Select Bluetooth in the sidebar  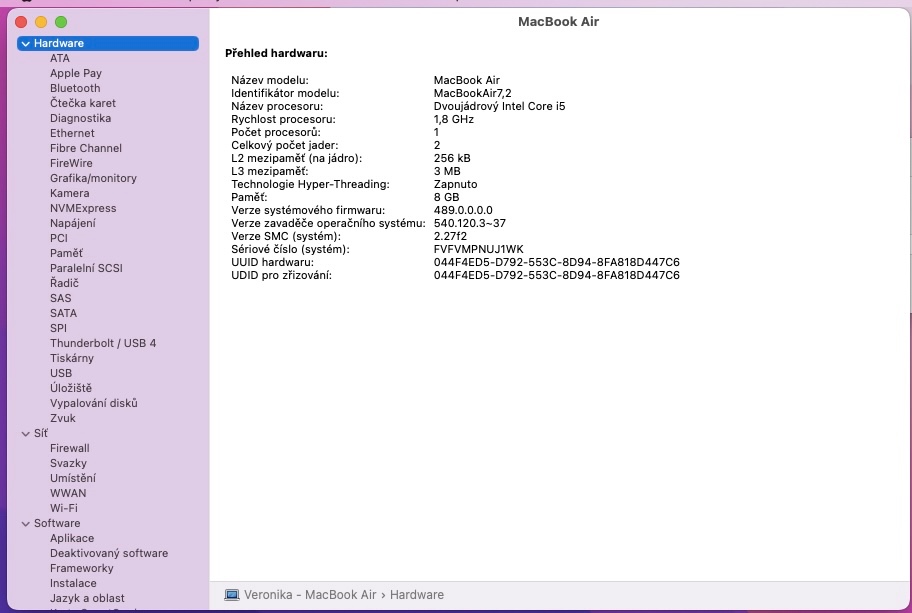pyautogui.click(x=75, y=88)
